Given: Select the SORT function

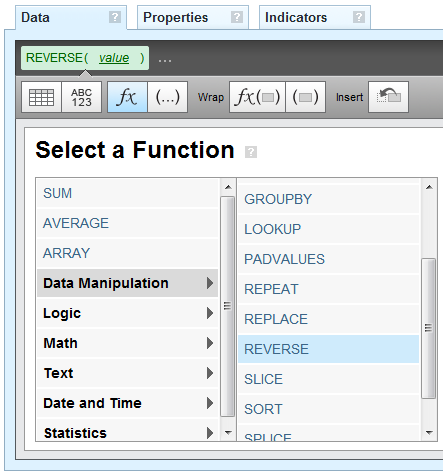Looking at the screenshot, I should click(328, 409).
